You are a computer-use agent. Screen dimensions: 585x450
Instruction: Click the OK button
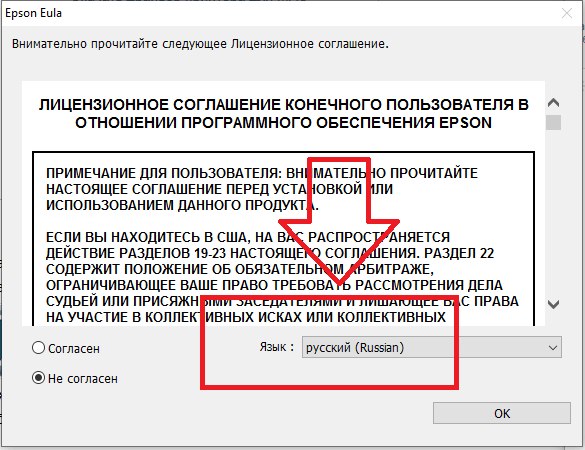(x=502, y=413)
